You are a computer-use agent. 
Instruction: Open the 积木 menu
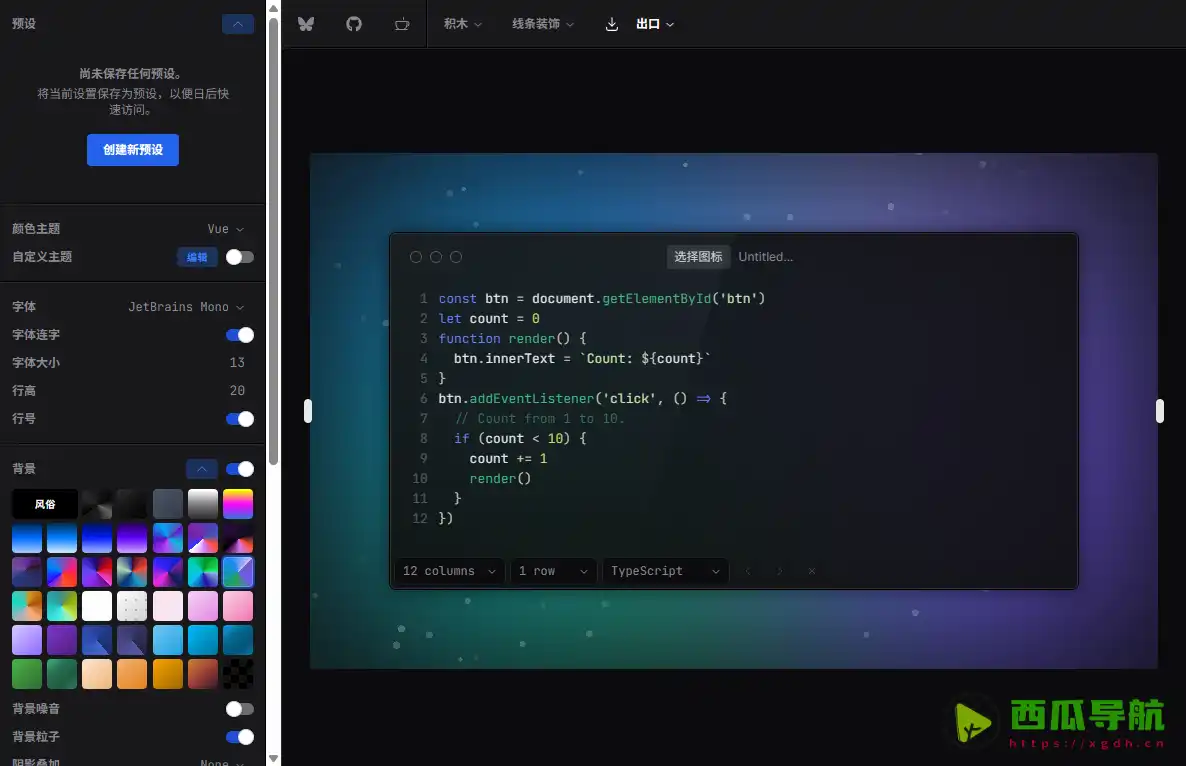click(463, 24)
